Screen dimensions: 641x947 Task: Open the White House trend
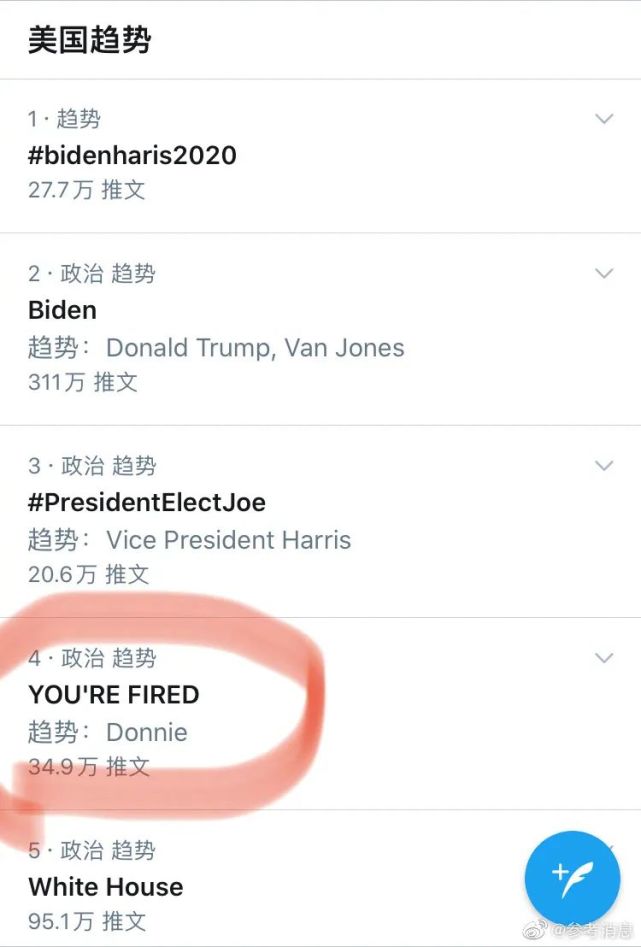pos(105,887)
